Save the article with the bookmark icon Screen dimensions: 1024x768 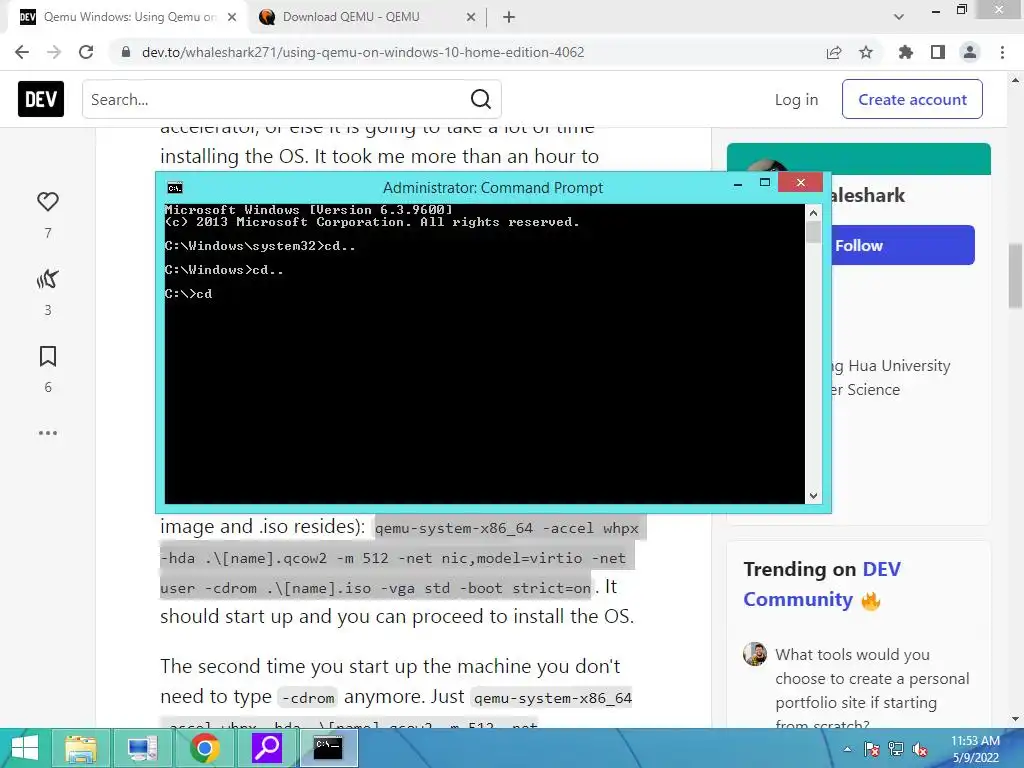48,357
